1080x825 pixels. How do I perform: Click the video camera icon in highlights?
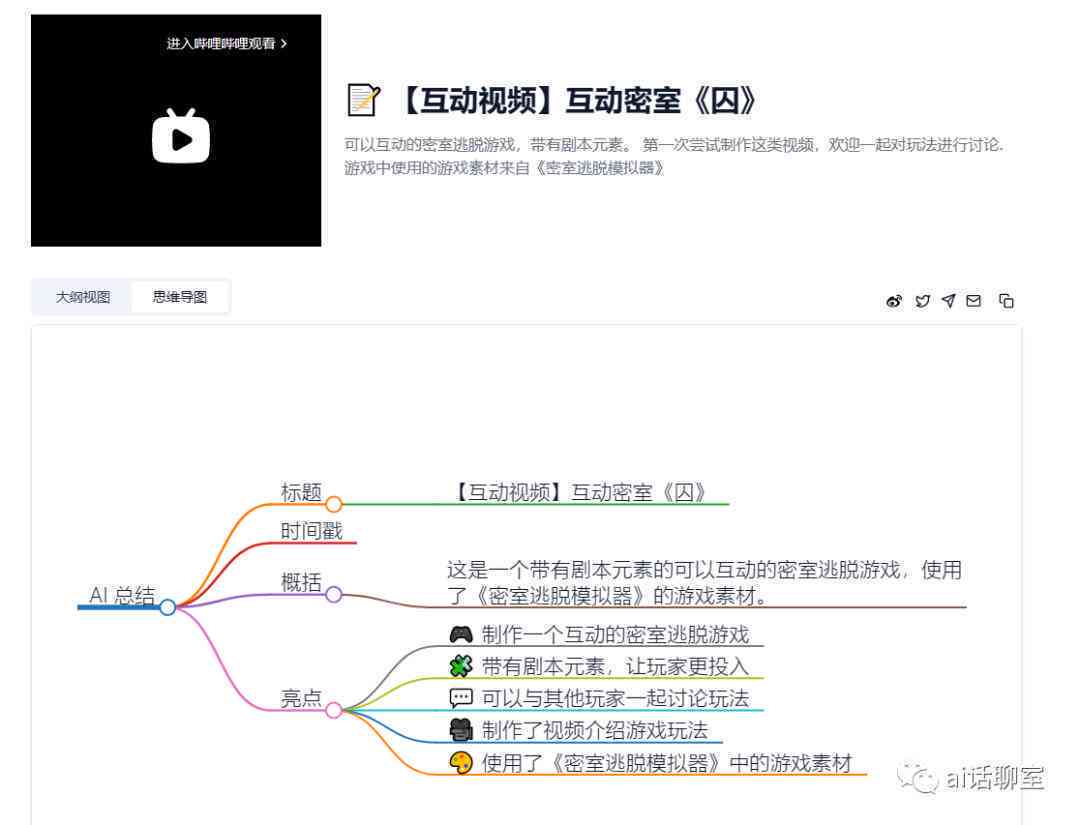(x=461, y=730)
